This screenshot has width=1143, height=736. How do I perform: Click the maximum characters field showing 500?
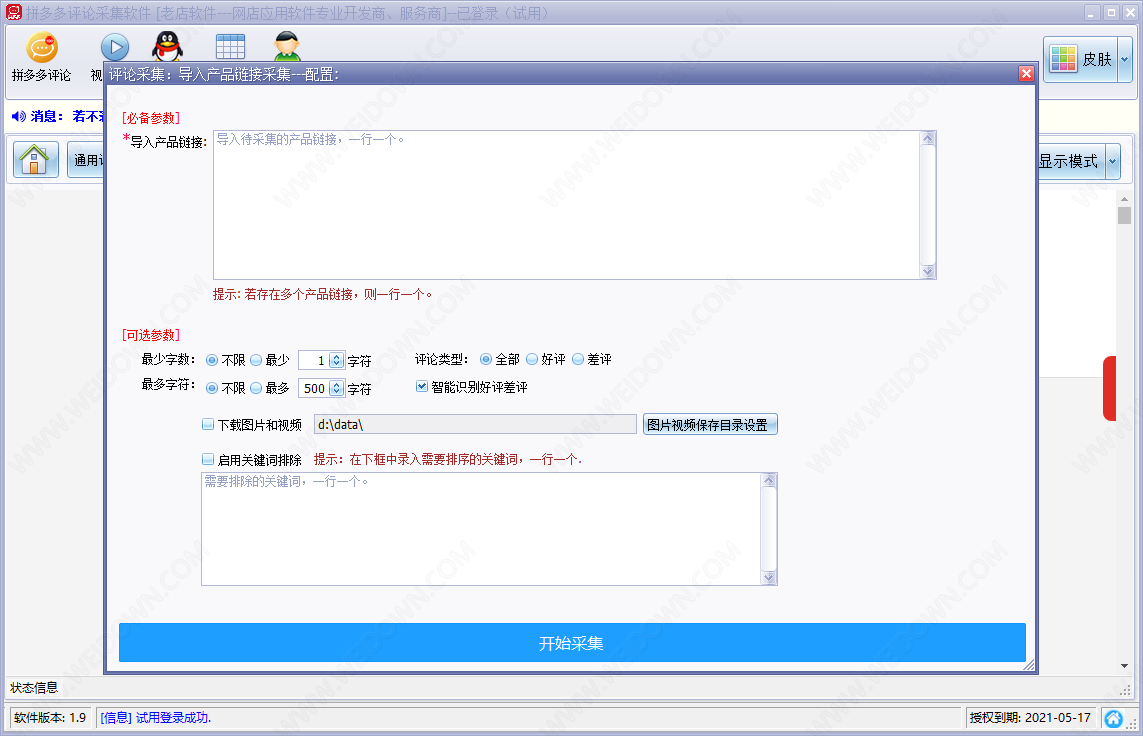[x=314, y=388]
